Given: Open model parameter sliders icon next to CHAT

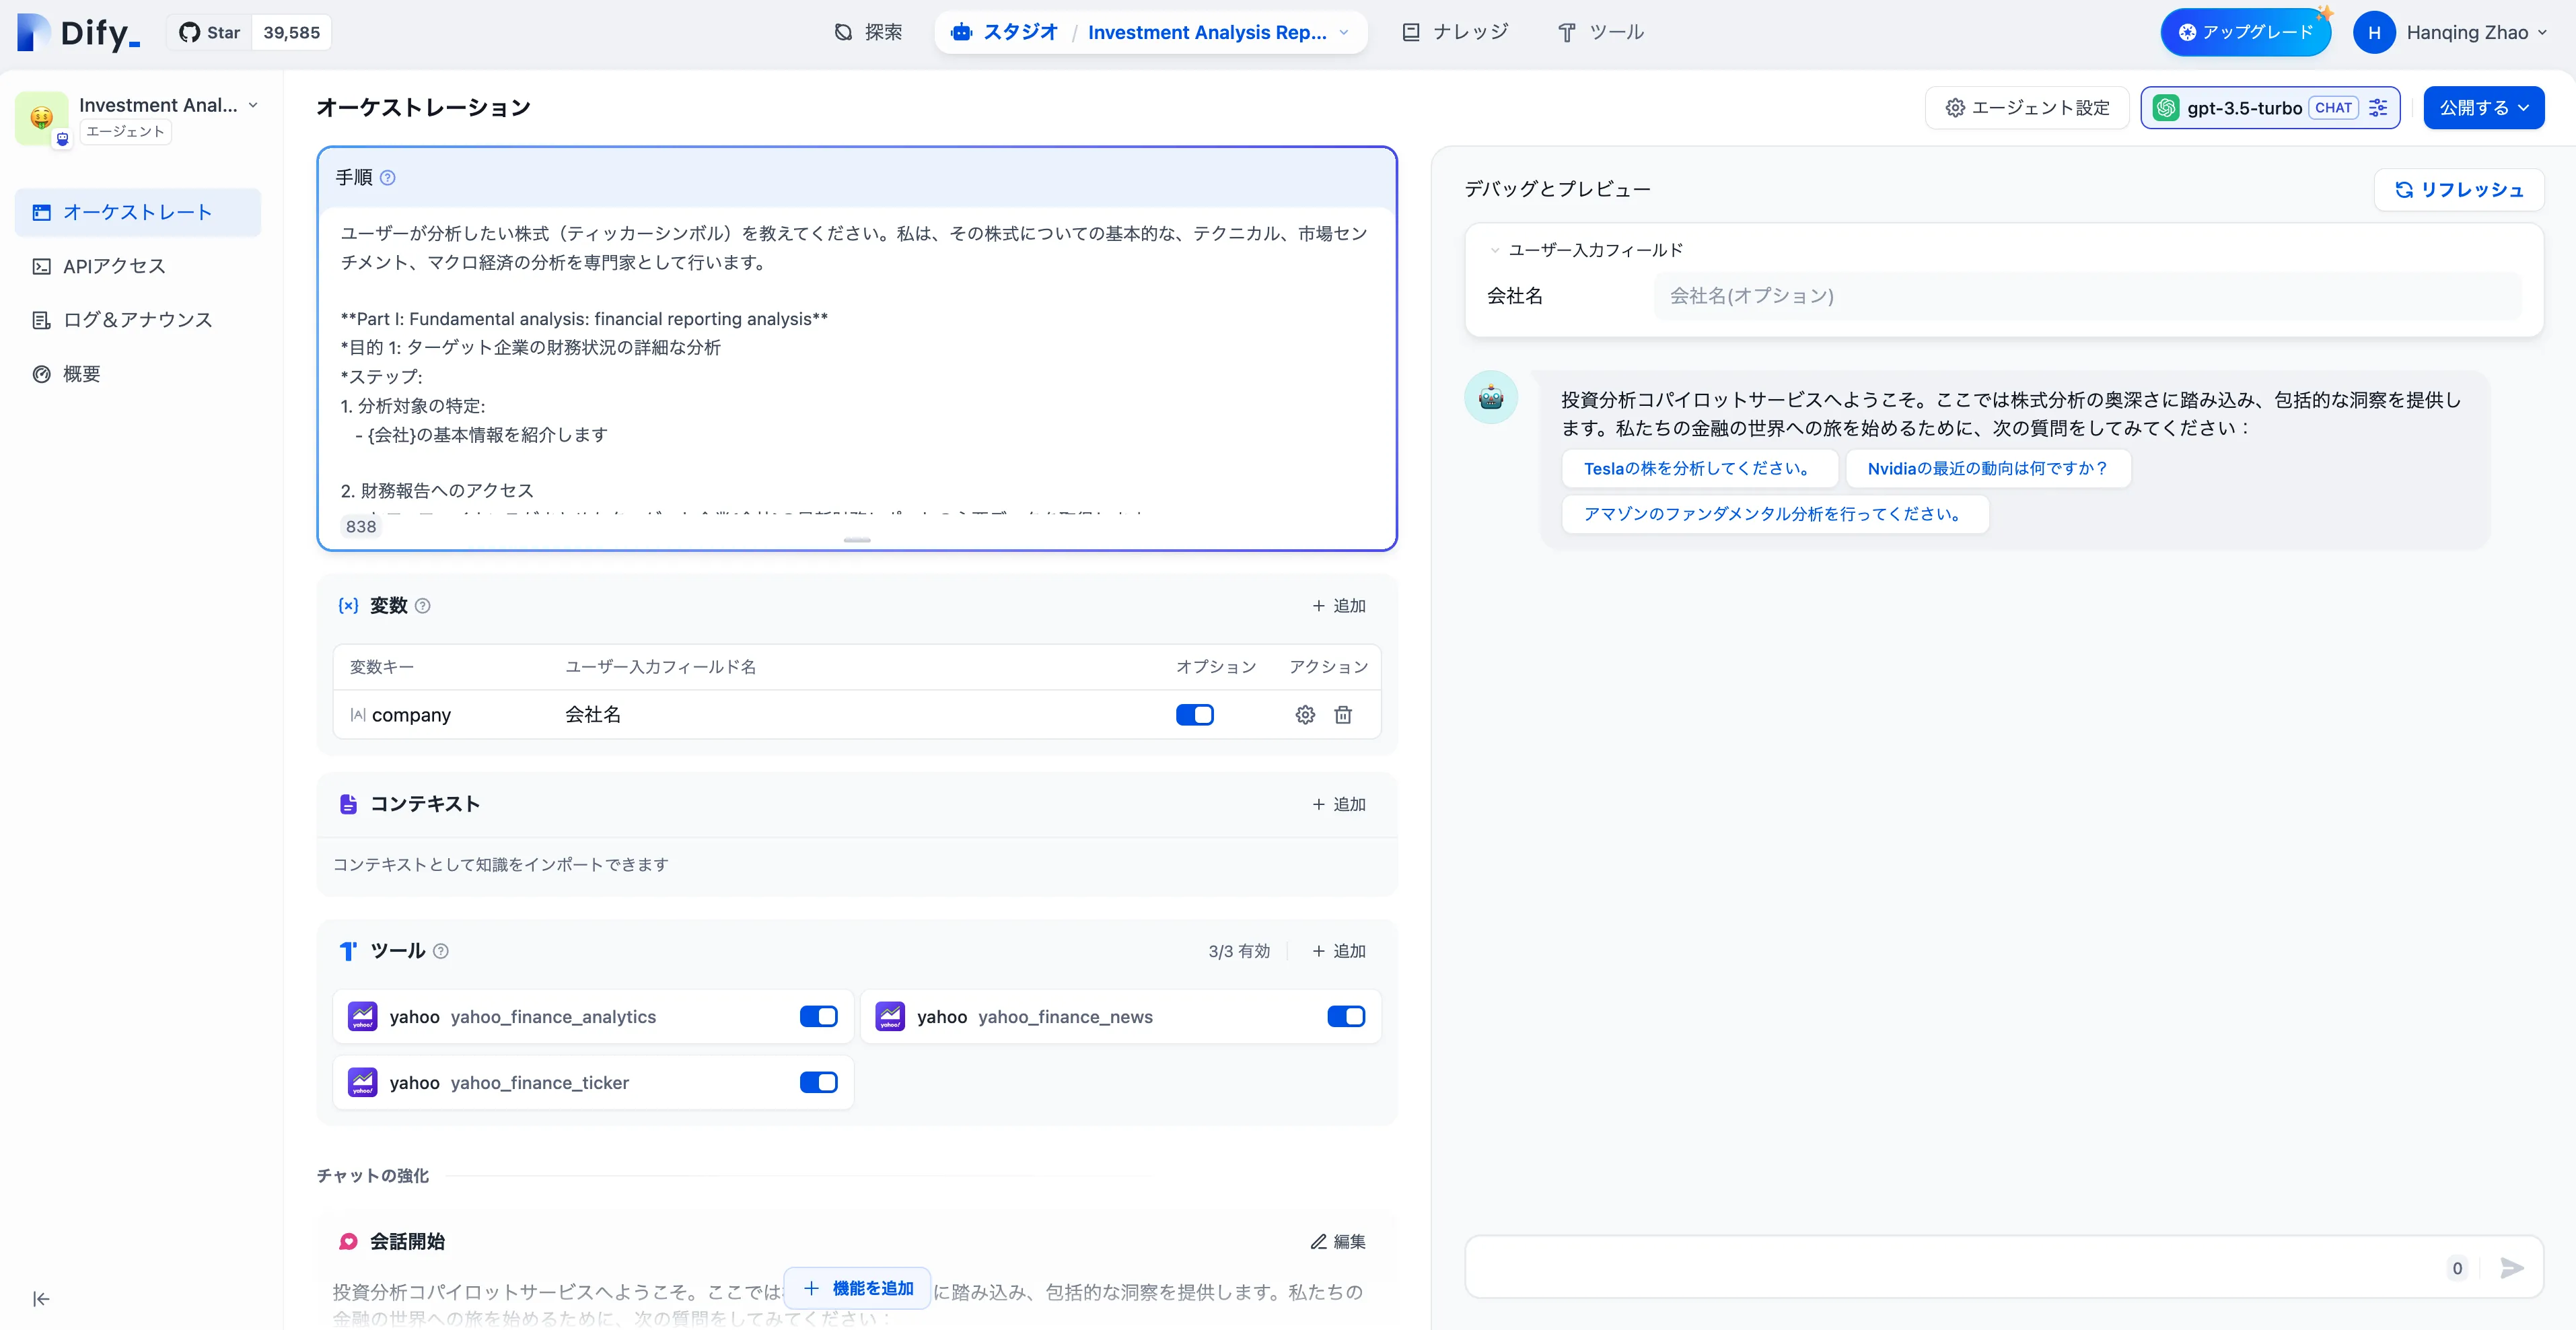Looking at the screenshot, I should (x=2379, y=108).
